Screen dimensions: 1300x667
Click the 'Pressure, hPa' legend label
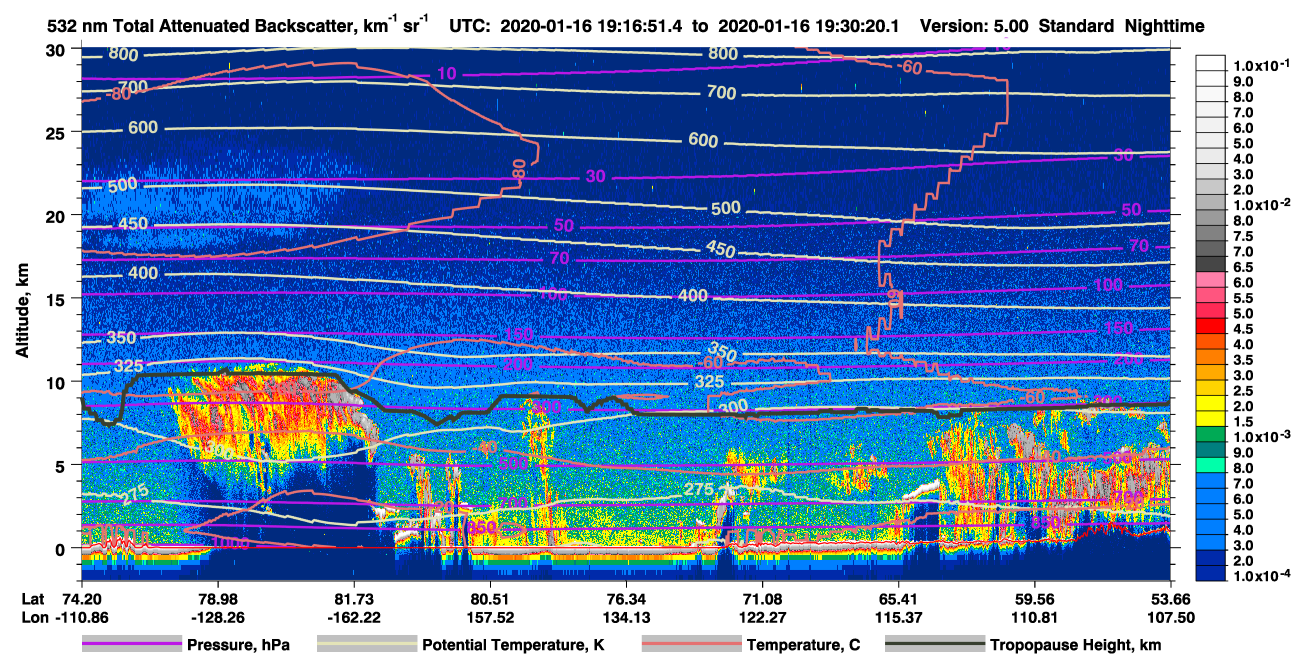[239, 645]
